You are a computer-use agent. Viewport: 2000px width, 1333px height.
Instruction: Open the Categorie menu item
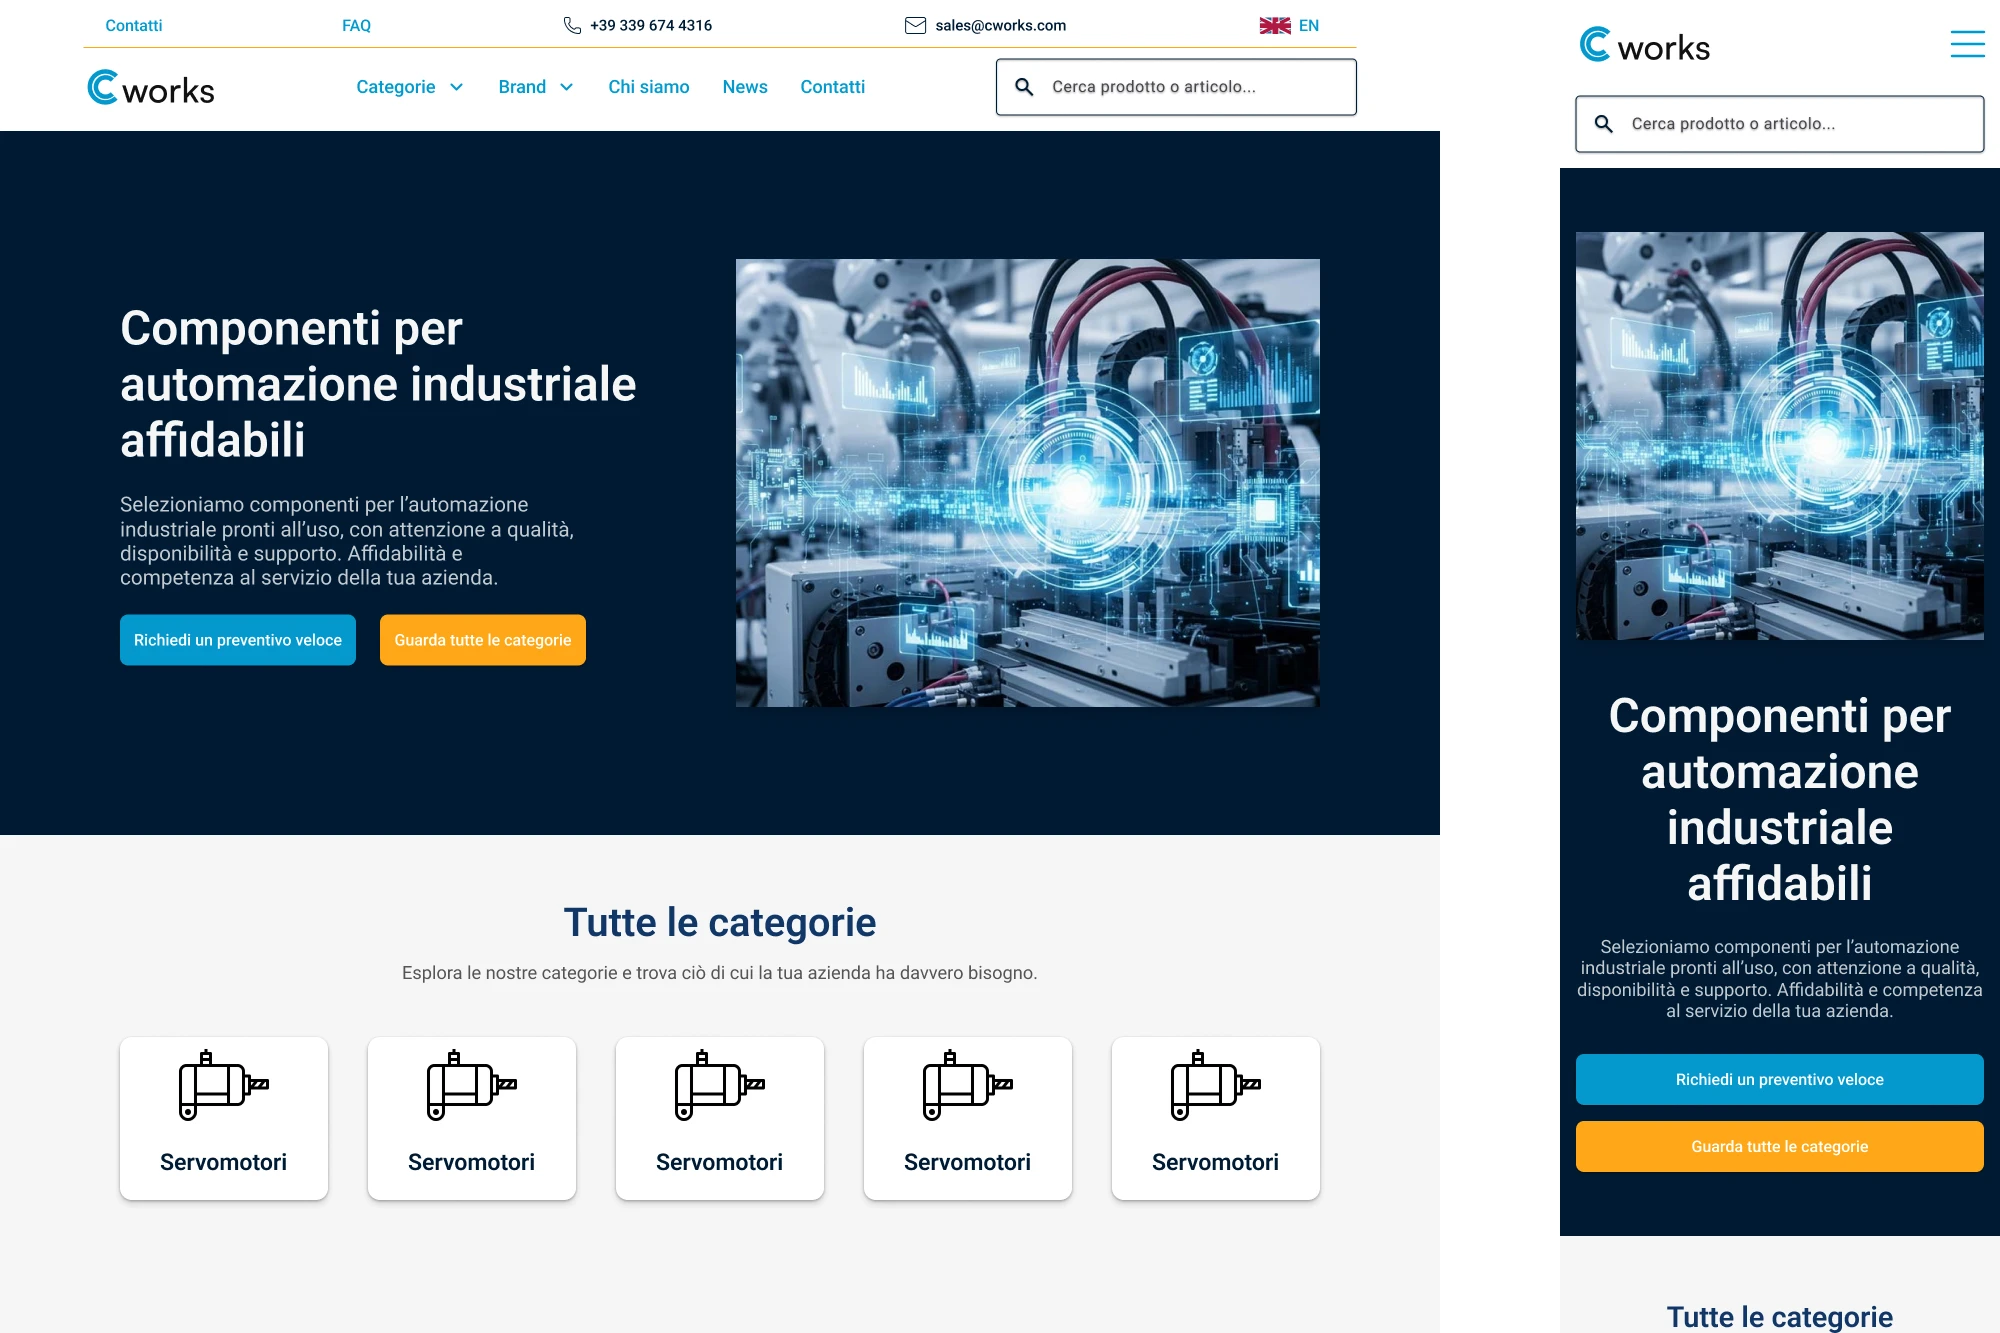click(x=396, y=87)
